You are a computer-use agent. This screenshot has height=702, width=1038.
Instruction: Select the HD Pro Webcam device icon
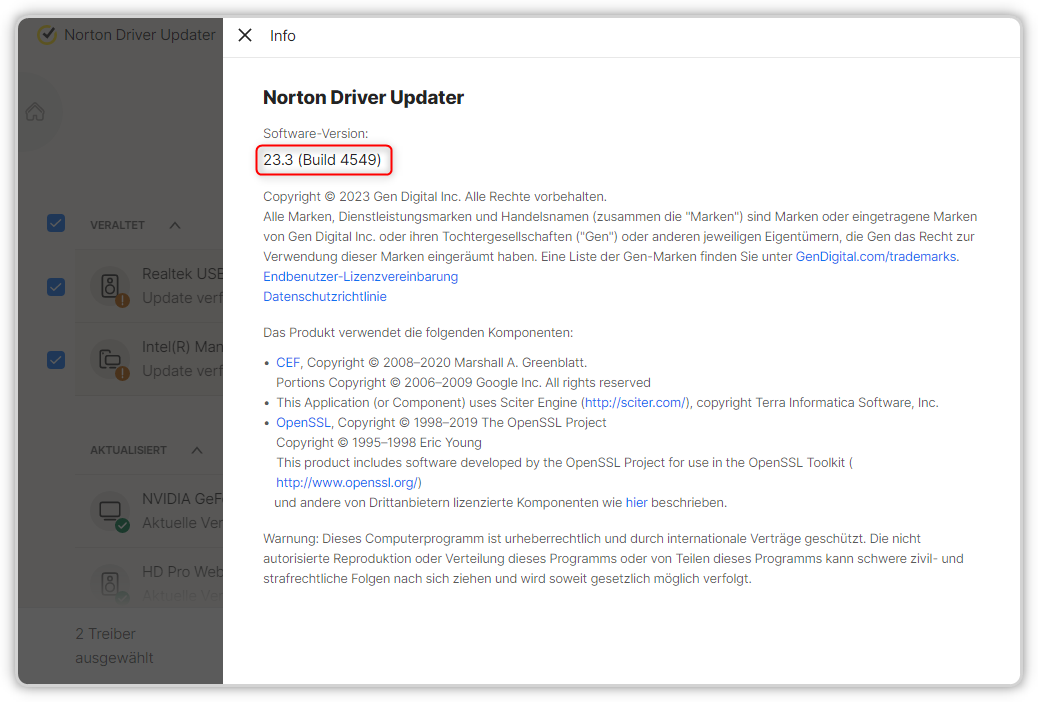coord(110,583)
